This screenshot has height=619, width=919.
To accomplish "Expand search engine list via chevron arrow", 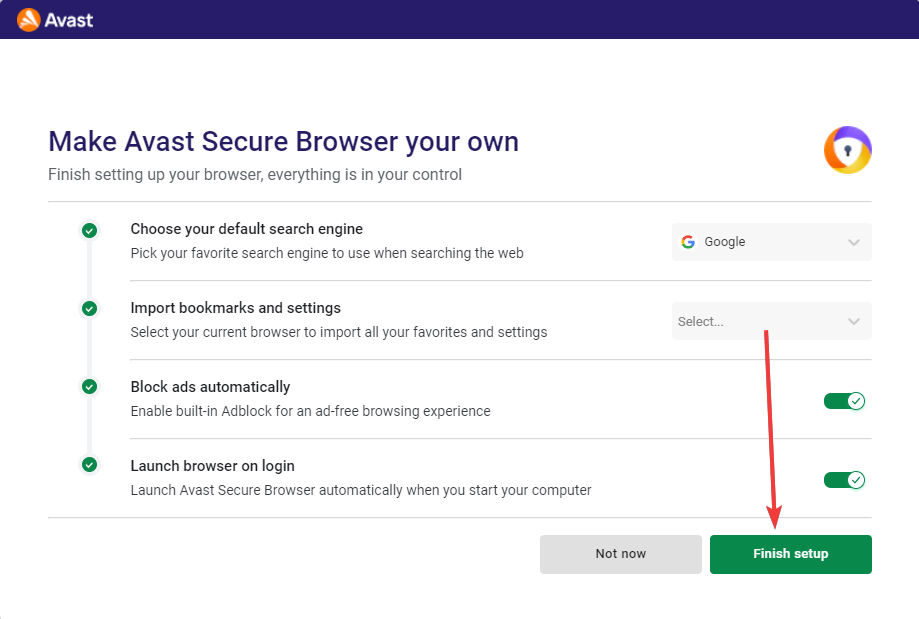I will [x=854, y=242].
